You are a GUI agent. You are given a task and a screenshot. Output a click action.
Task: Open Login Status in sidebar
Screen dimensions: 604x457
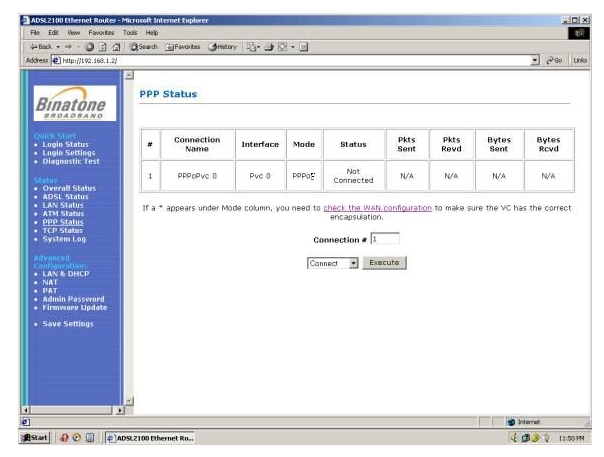[x=65, y=144]
